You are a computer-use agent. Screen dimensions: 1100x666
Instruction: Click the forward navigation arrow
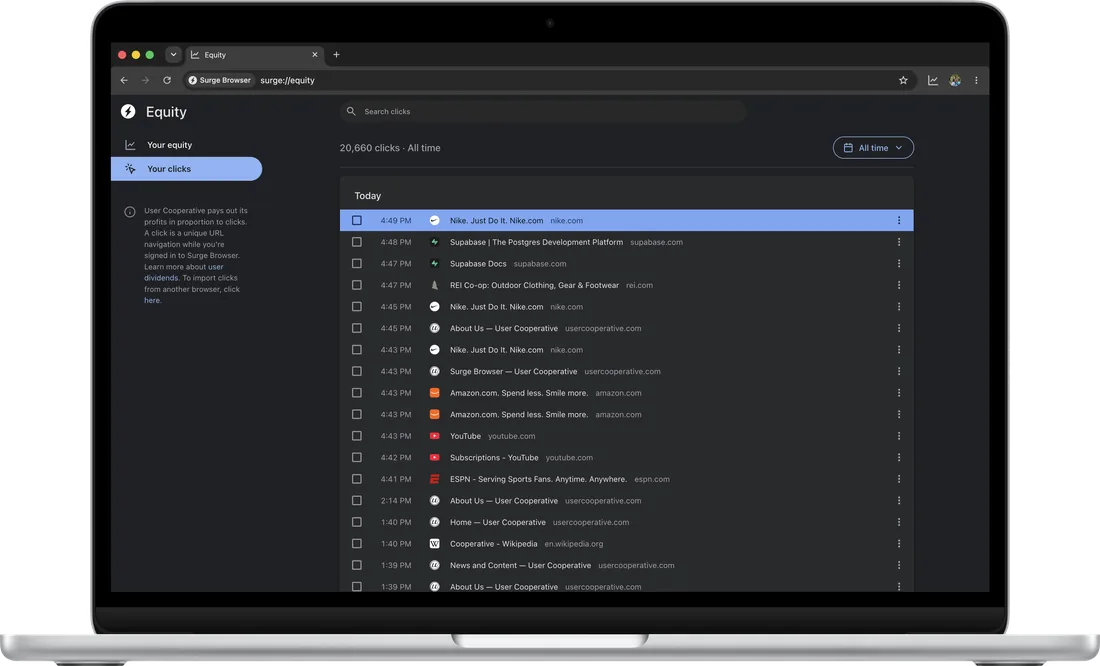point(145,81)
